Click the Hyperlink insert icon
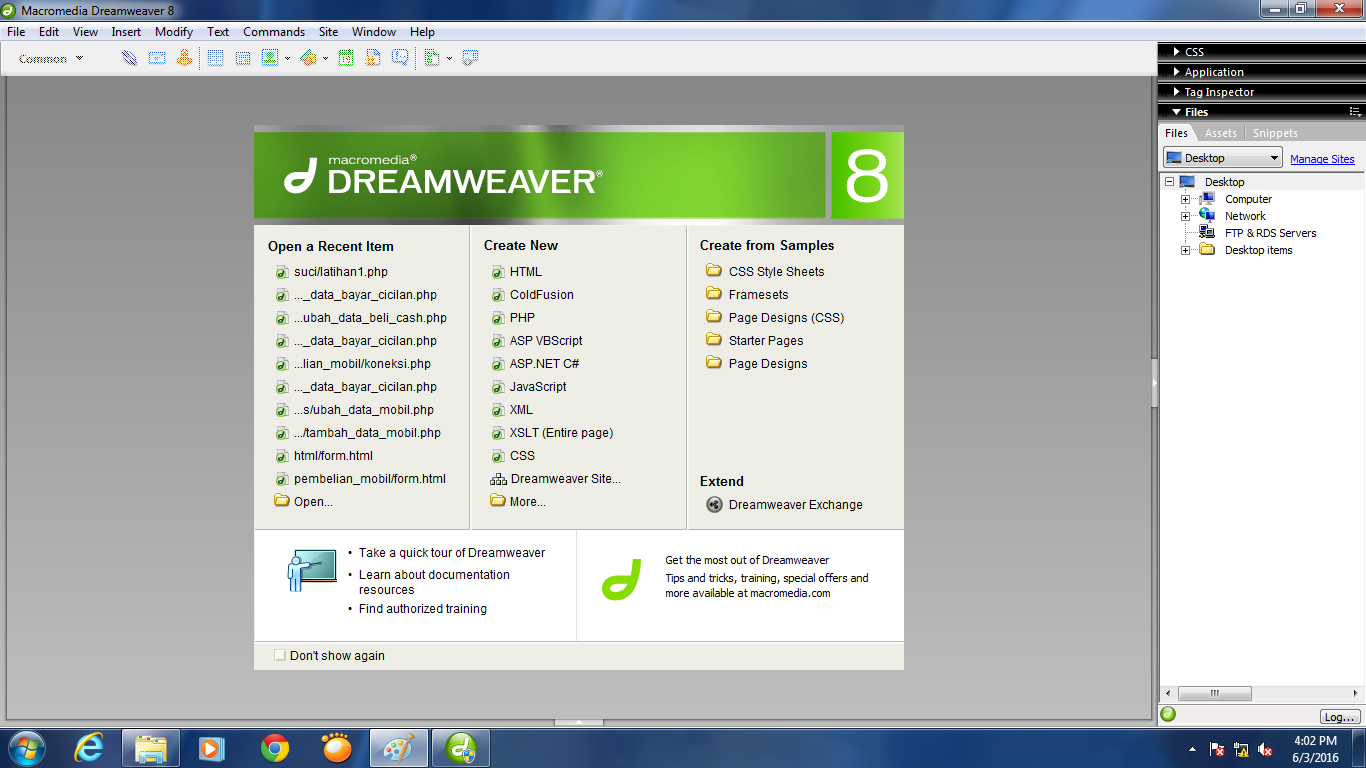 [x=129, y=58]
